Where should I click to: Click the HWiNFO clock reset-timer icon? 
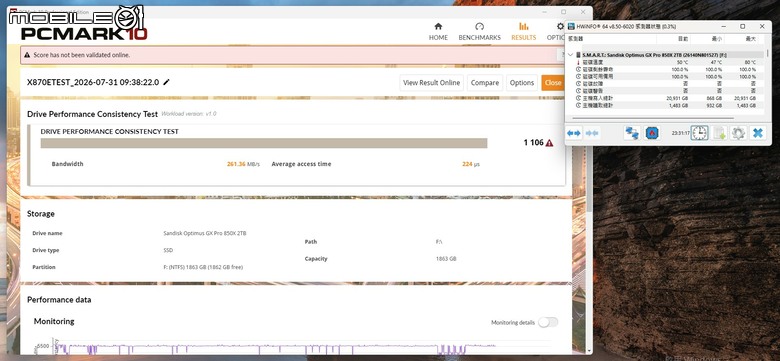coord(699,133)
